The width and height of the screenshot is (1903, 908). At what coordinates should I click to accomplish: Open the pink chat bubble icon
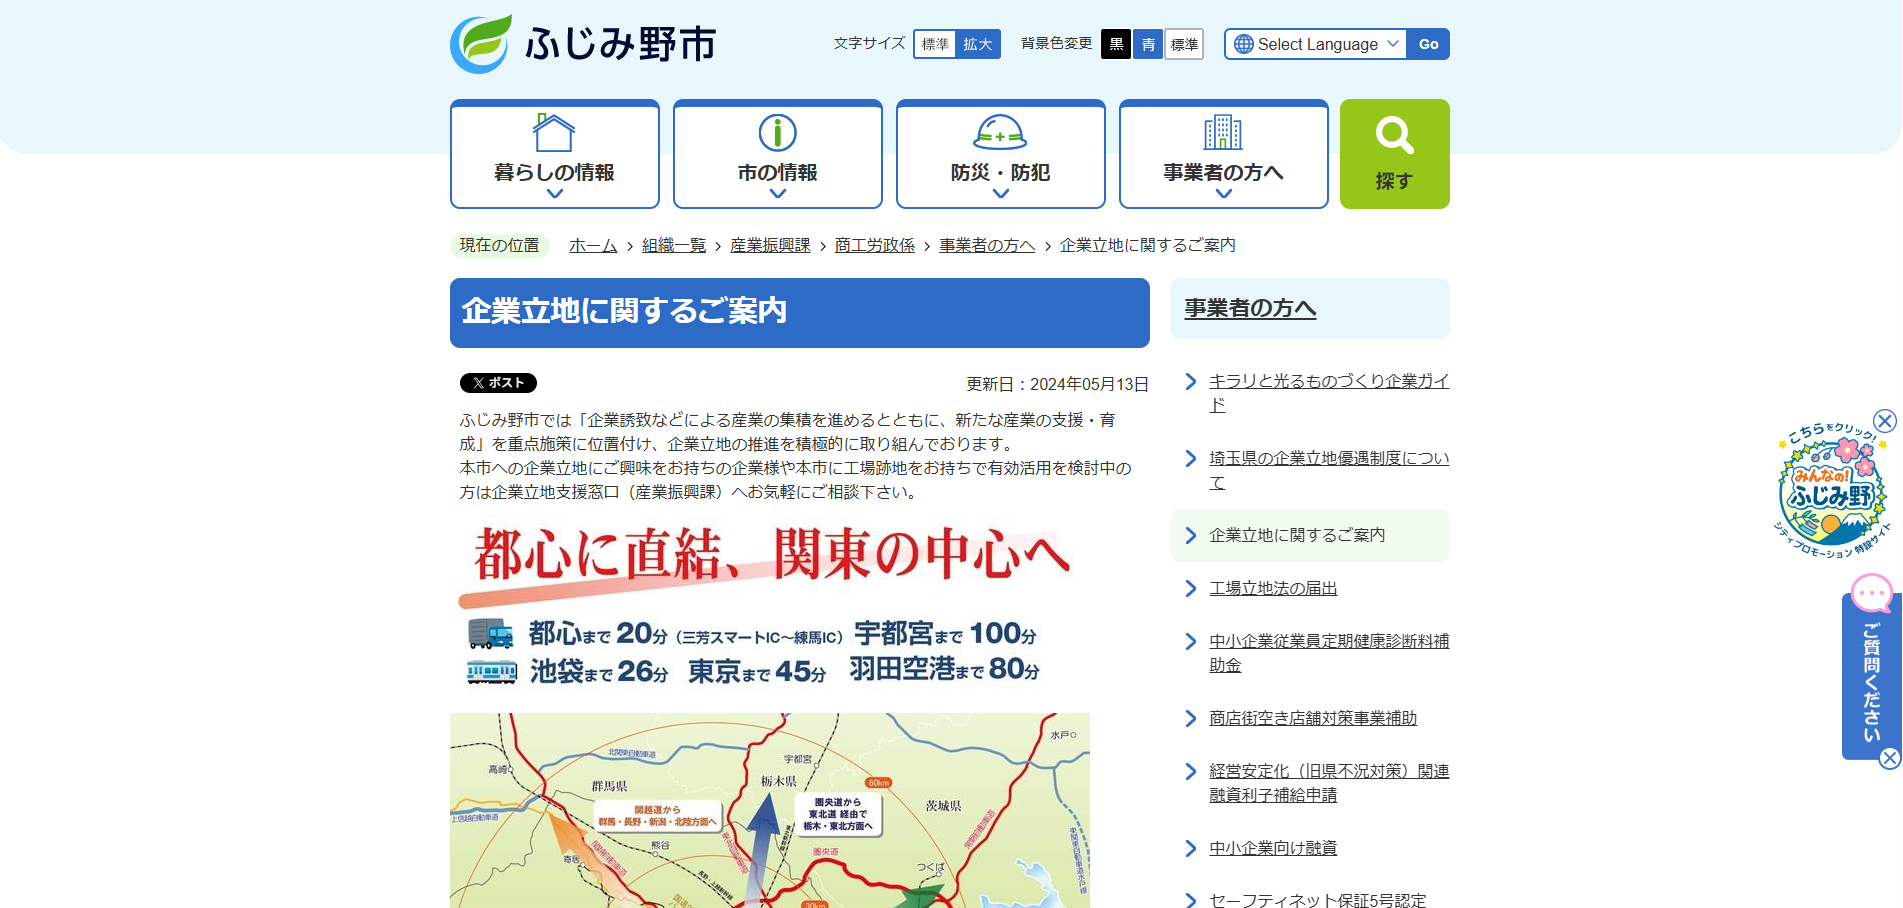(x=1872, y=593)
